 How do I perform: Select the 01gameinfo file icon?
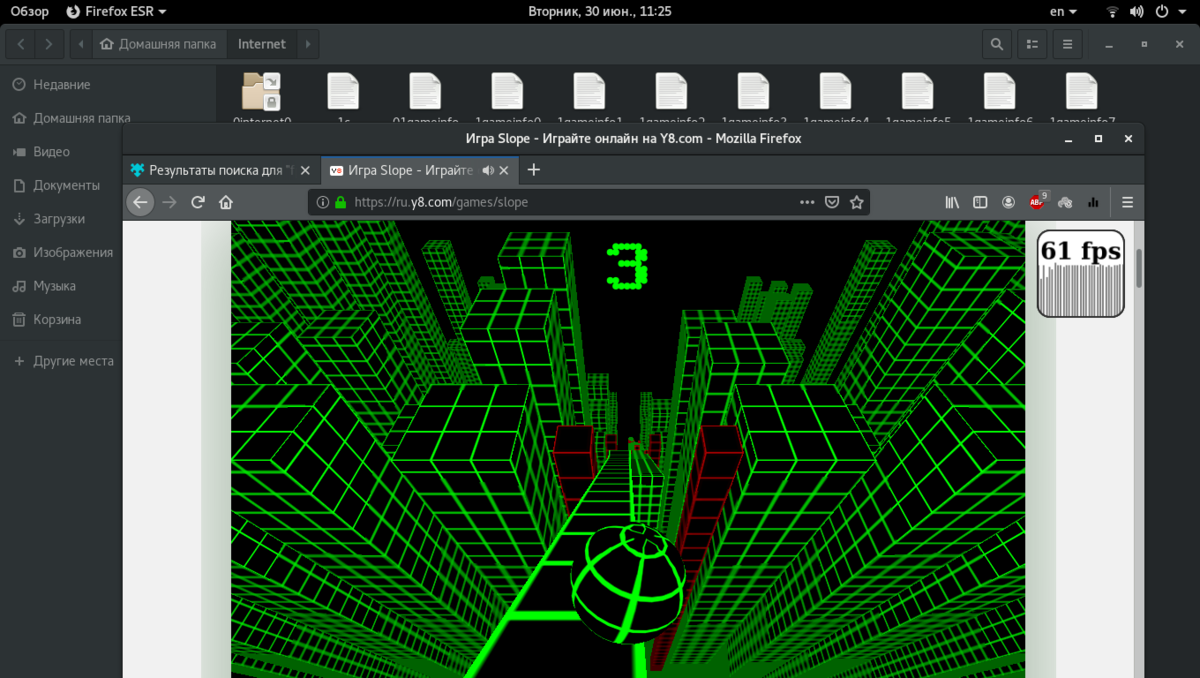pos(425,91)
